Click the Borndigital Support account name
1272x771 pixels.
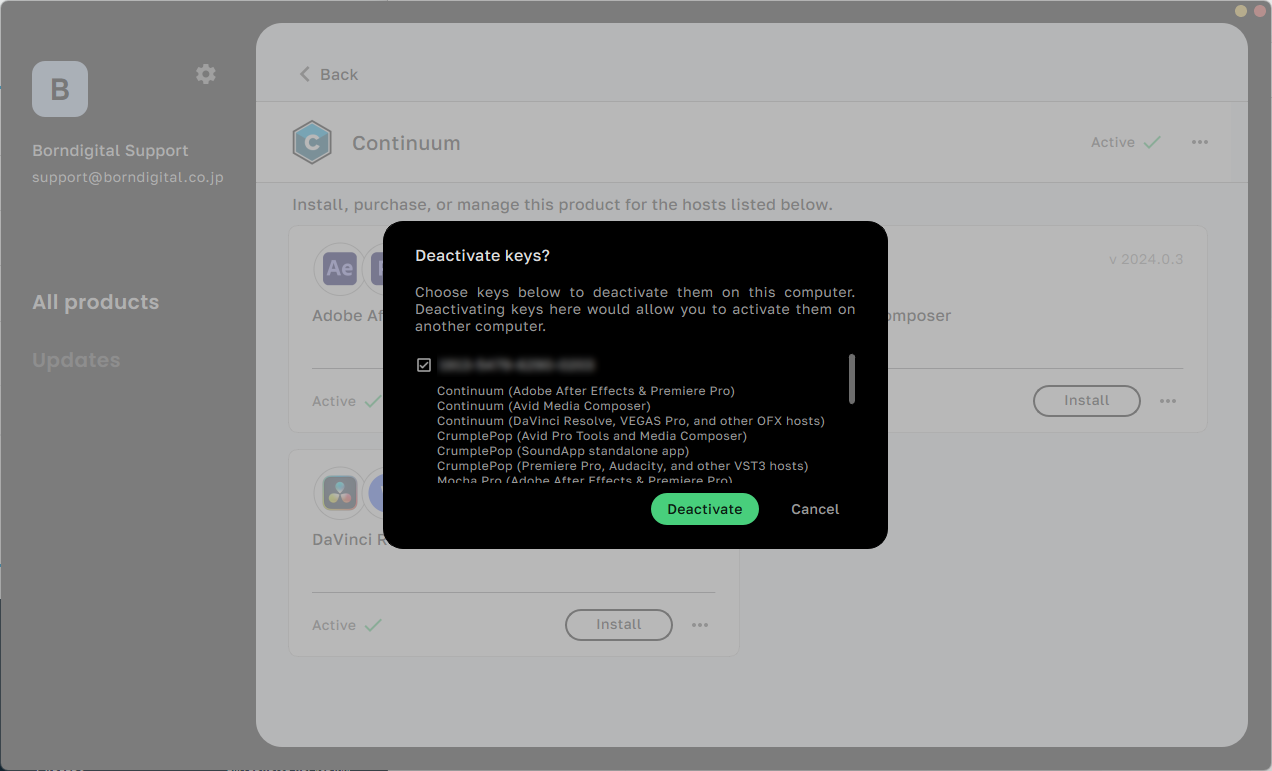click(110, 151)
